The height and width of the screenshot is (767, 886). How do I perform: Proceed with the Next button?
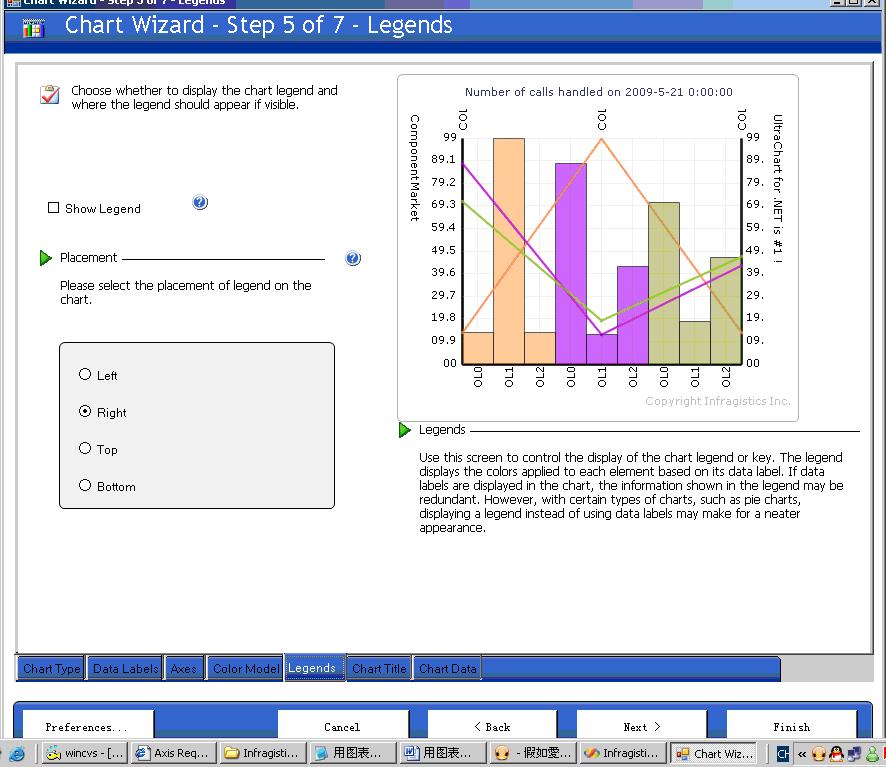[641, 726]
